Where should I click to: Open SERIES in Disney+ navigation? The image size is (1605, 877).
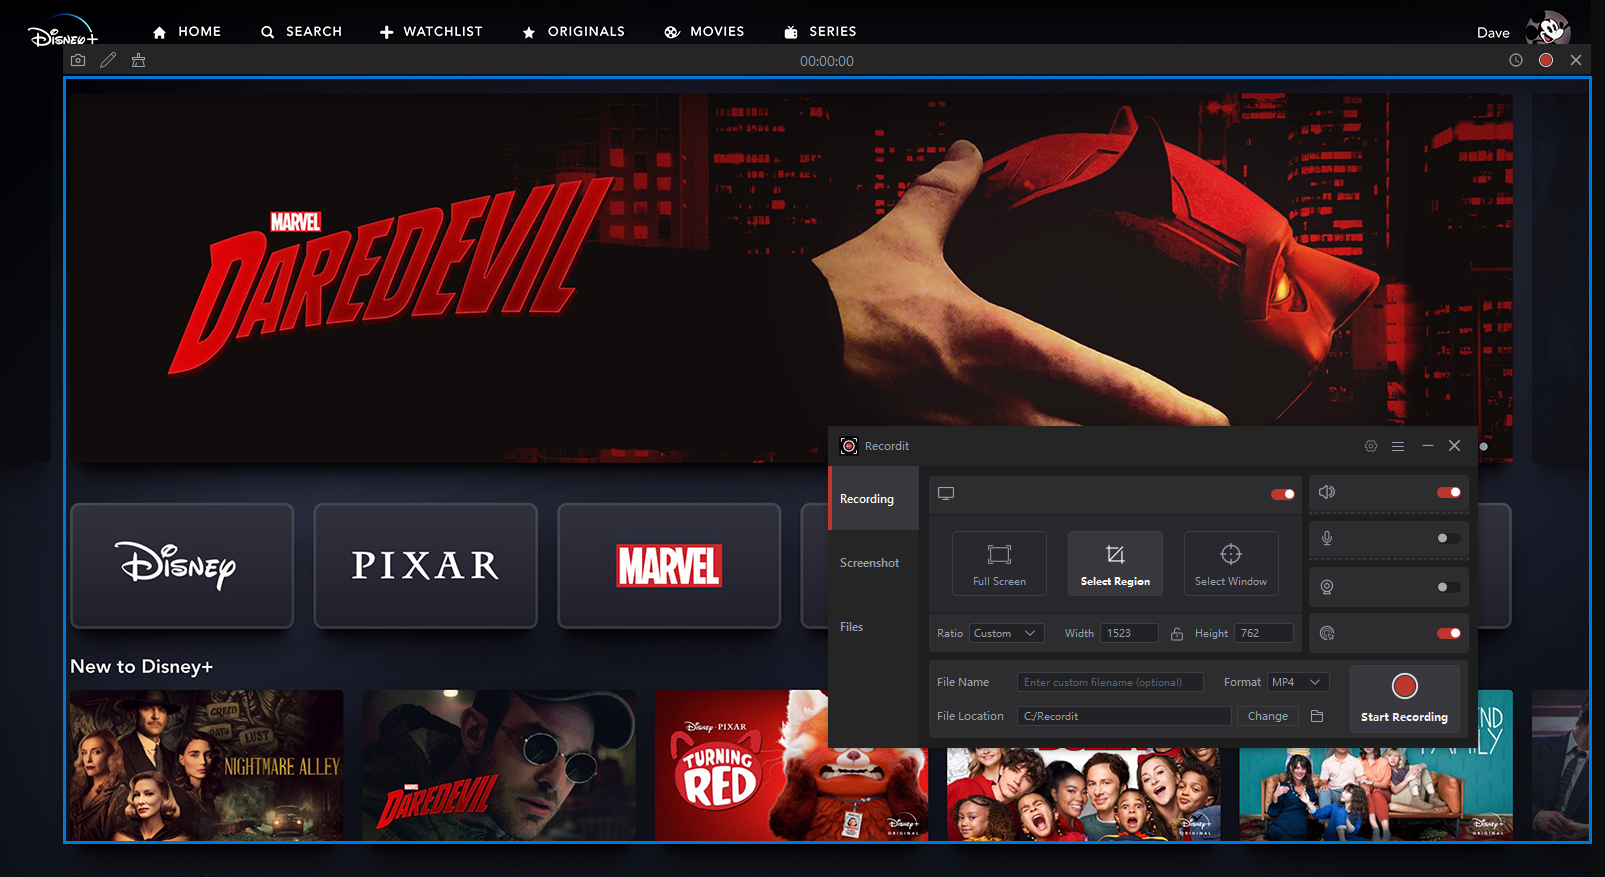(x=820, y=32)
